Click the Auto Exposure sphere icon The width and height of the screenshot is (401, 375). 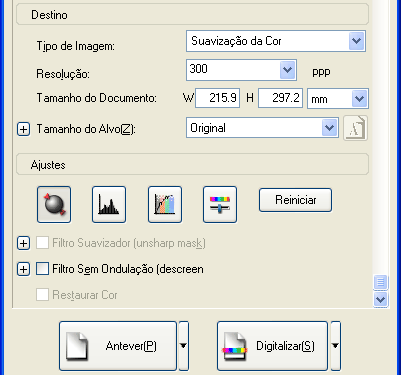click(54, 204)
